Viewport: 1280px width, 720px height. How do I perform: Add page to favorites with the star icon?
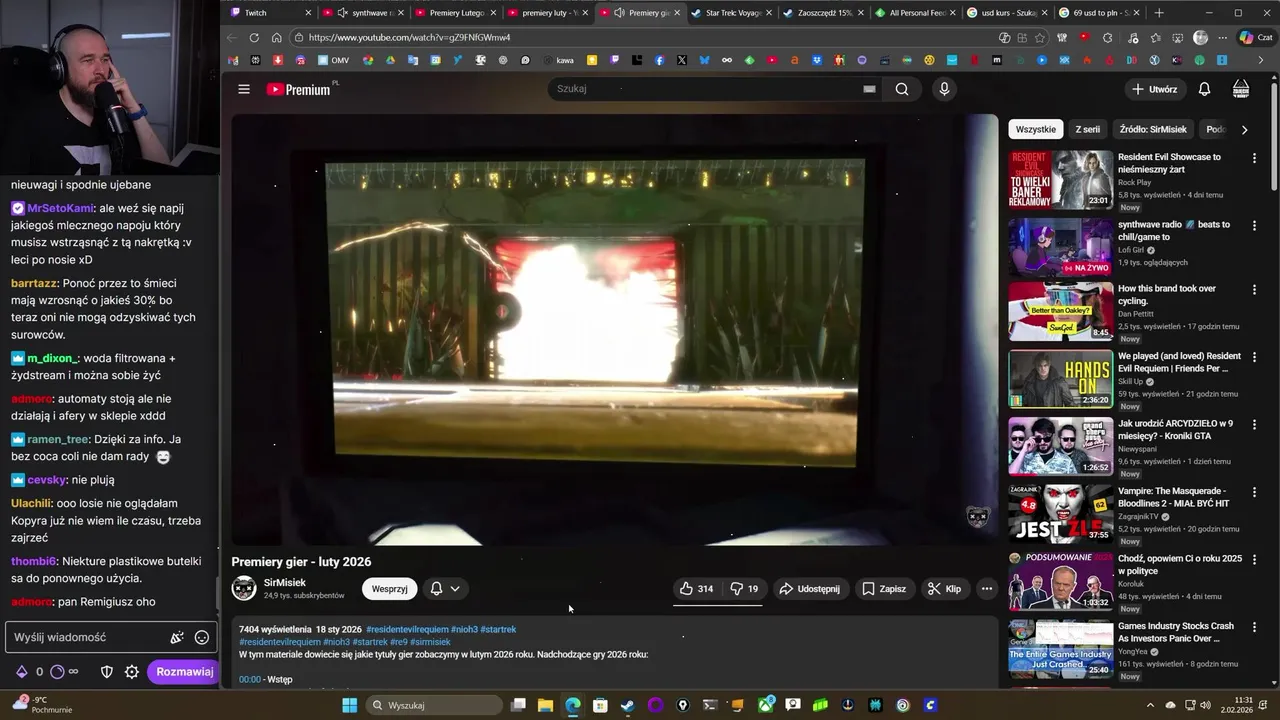coord(1040,38)
